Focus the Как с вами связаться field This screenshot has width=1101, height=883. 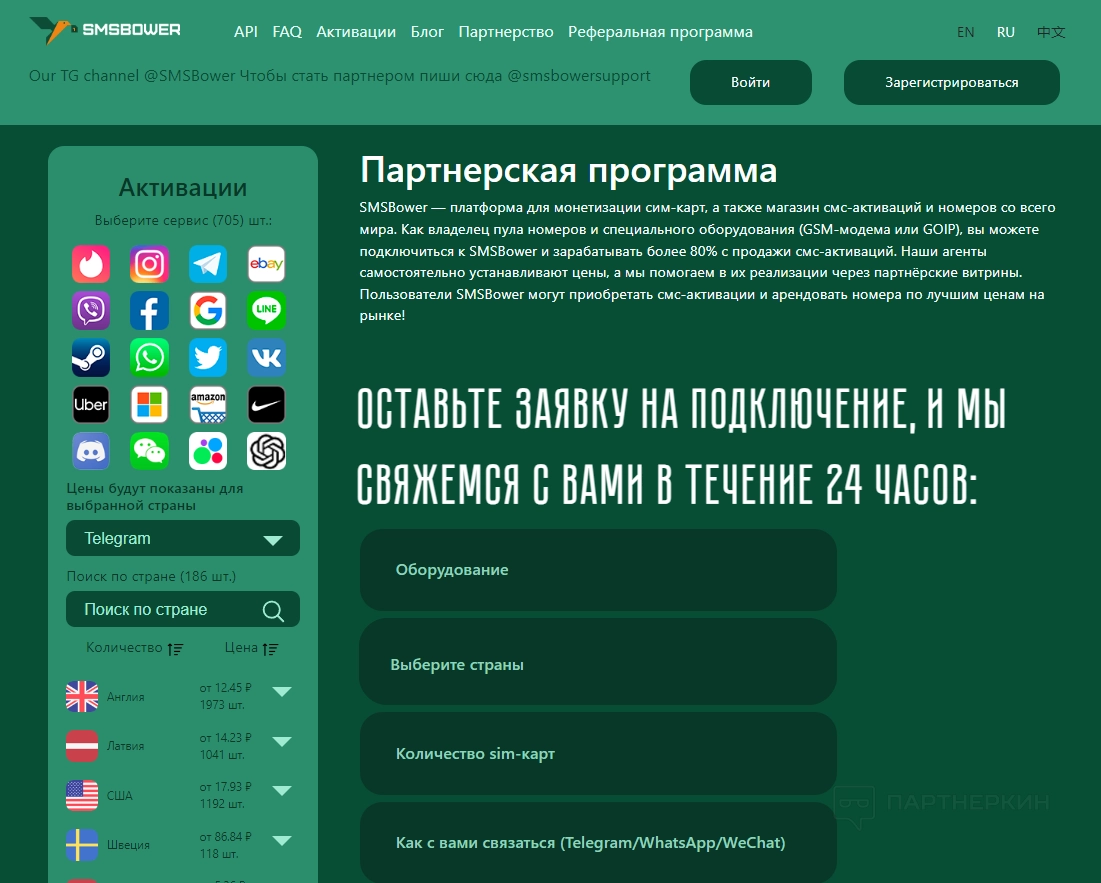coord(598,842)
